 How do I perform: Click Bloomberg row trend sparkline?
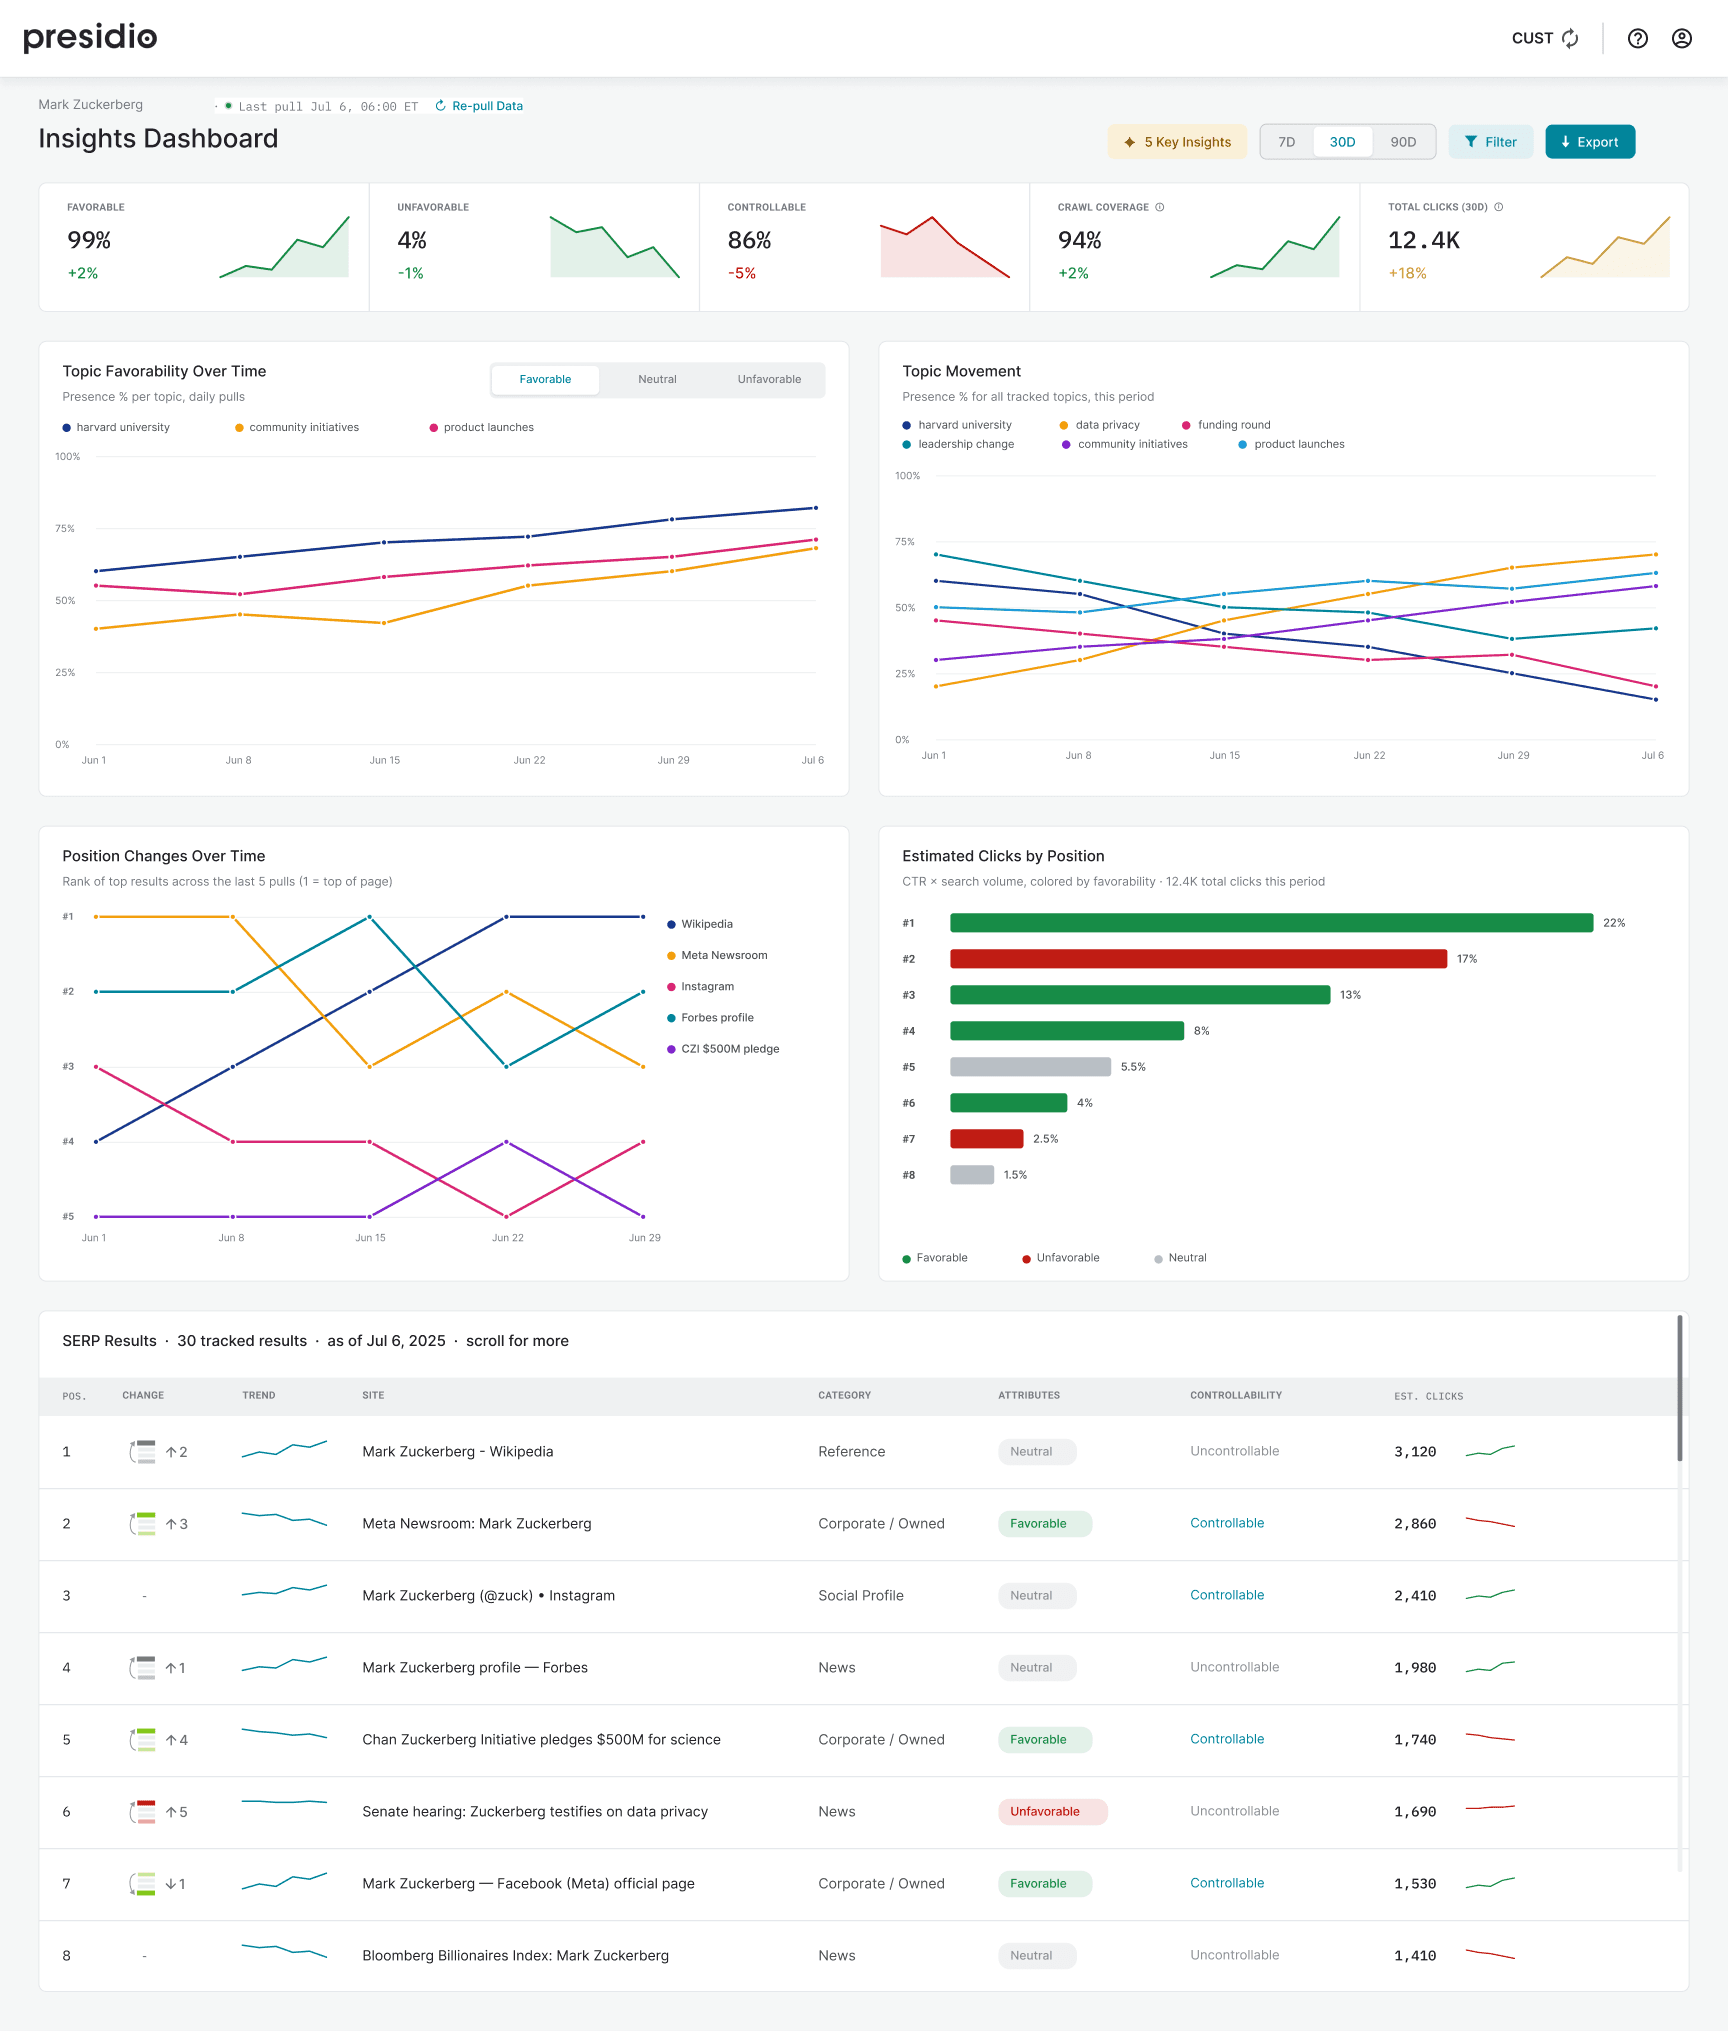pyautogui.click(x=284, y=1950)
